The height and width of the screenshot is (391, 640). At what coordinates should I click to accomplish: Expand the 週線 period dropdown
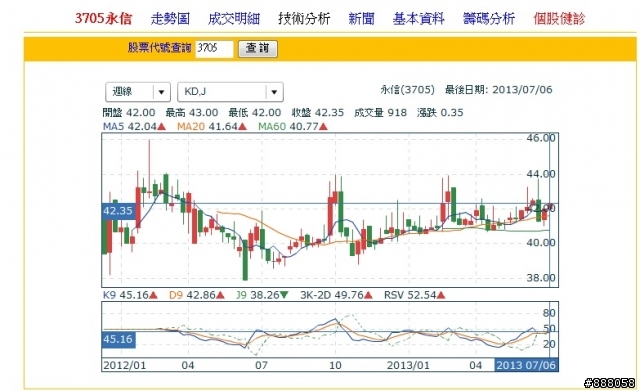138,92
